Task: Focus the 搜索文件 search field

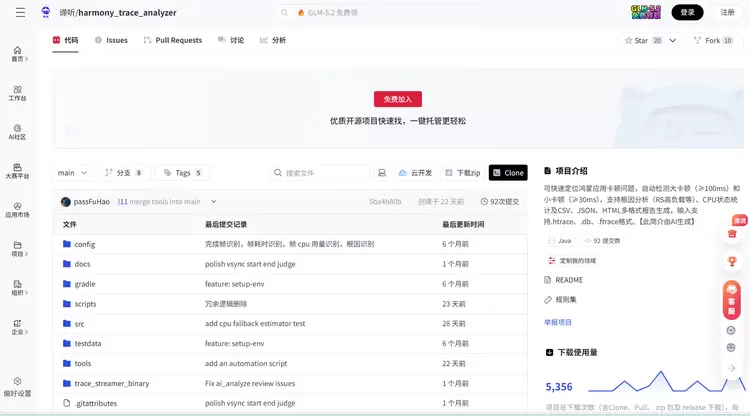Action: pos(320,173)
